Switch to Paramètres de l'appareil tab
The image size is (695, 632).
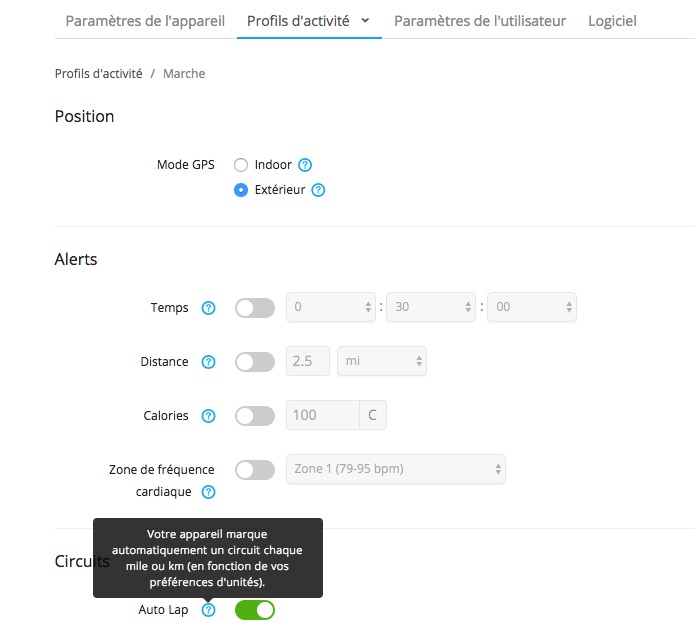pos(145,20)
